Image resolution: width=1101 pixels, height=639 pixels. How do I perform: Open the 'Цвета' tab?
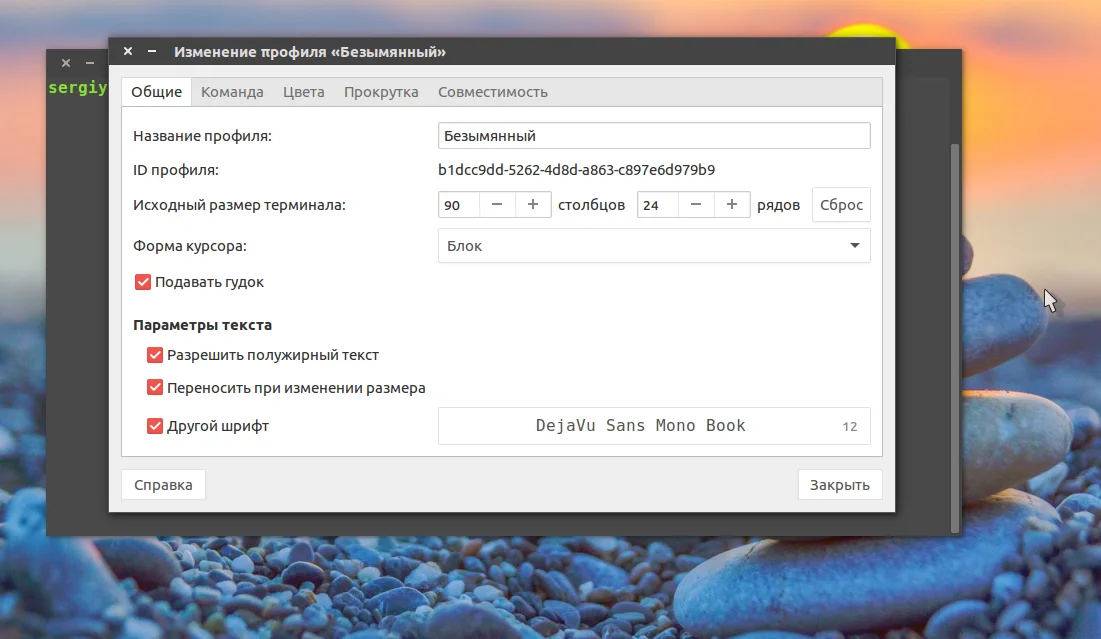pyautogui.click(x=303, y=92)
